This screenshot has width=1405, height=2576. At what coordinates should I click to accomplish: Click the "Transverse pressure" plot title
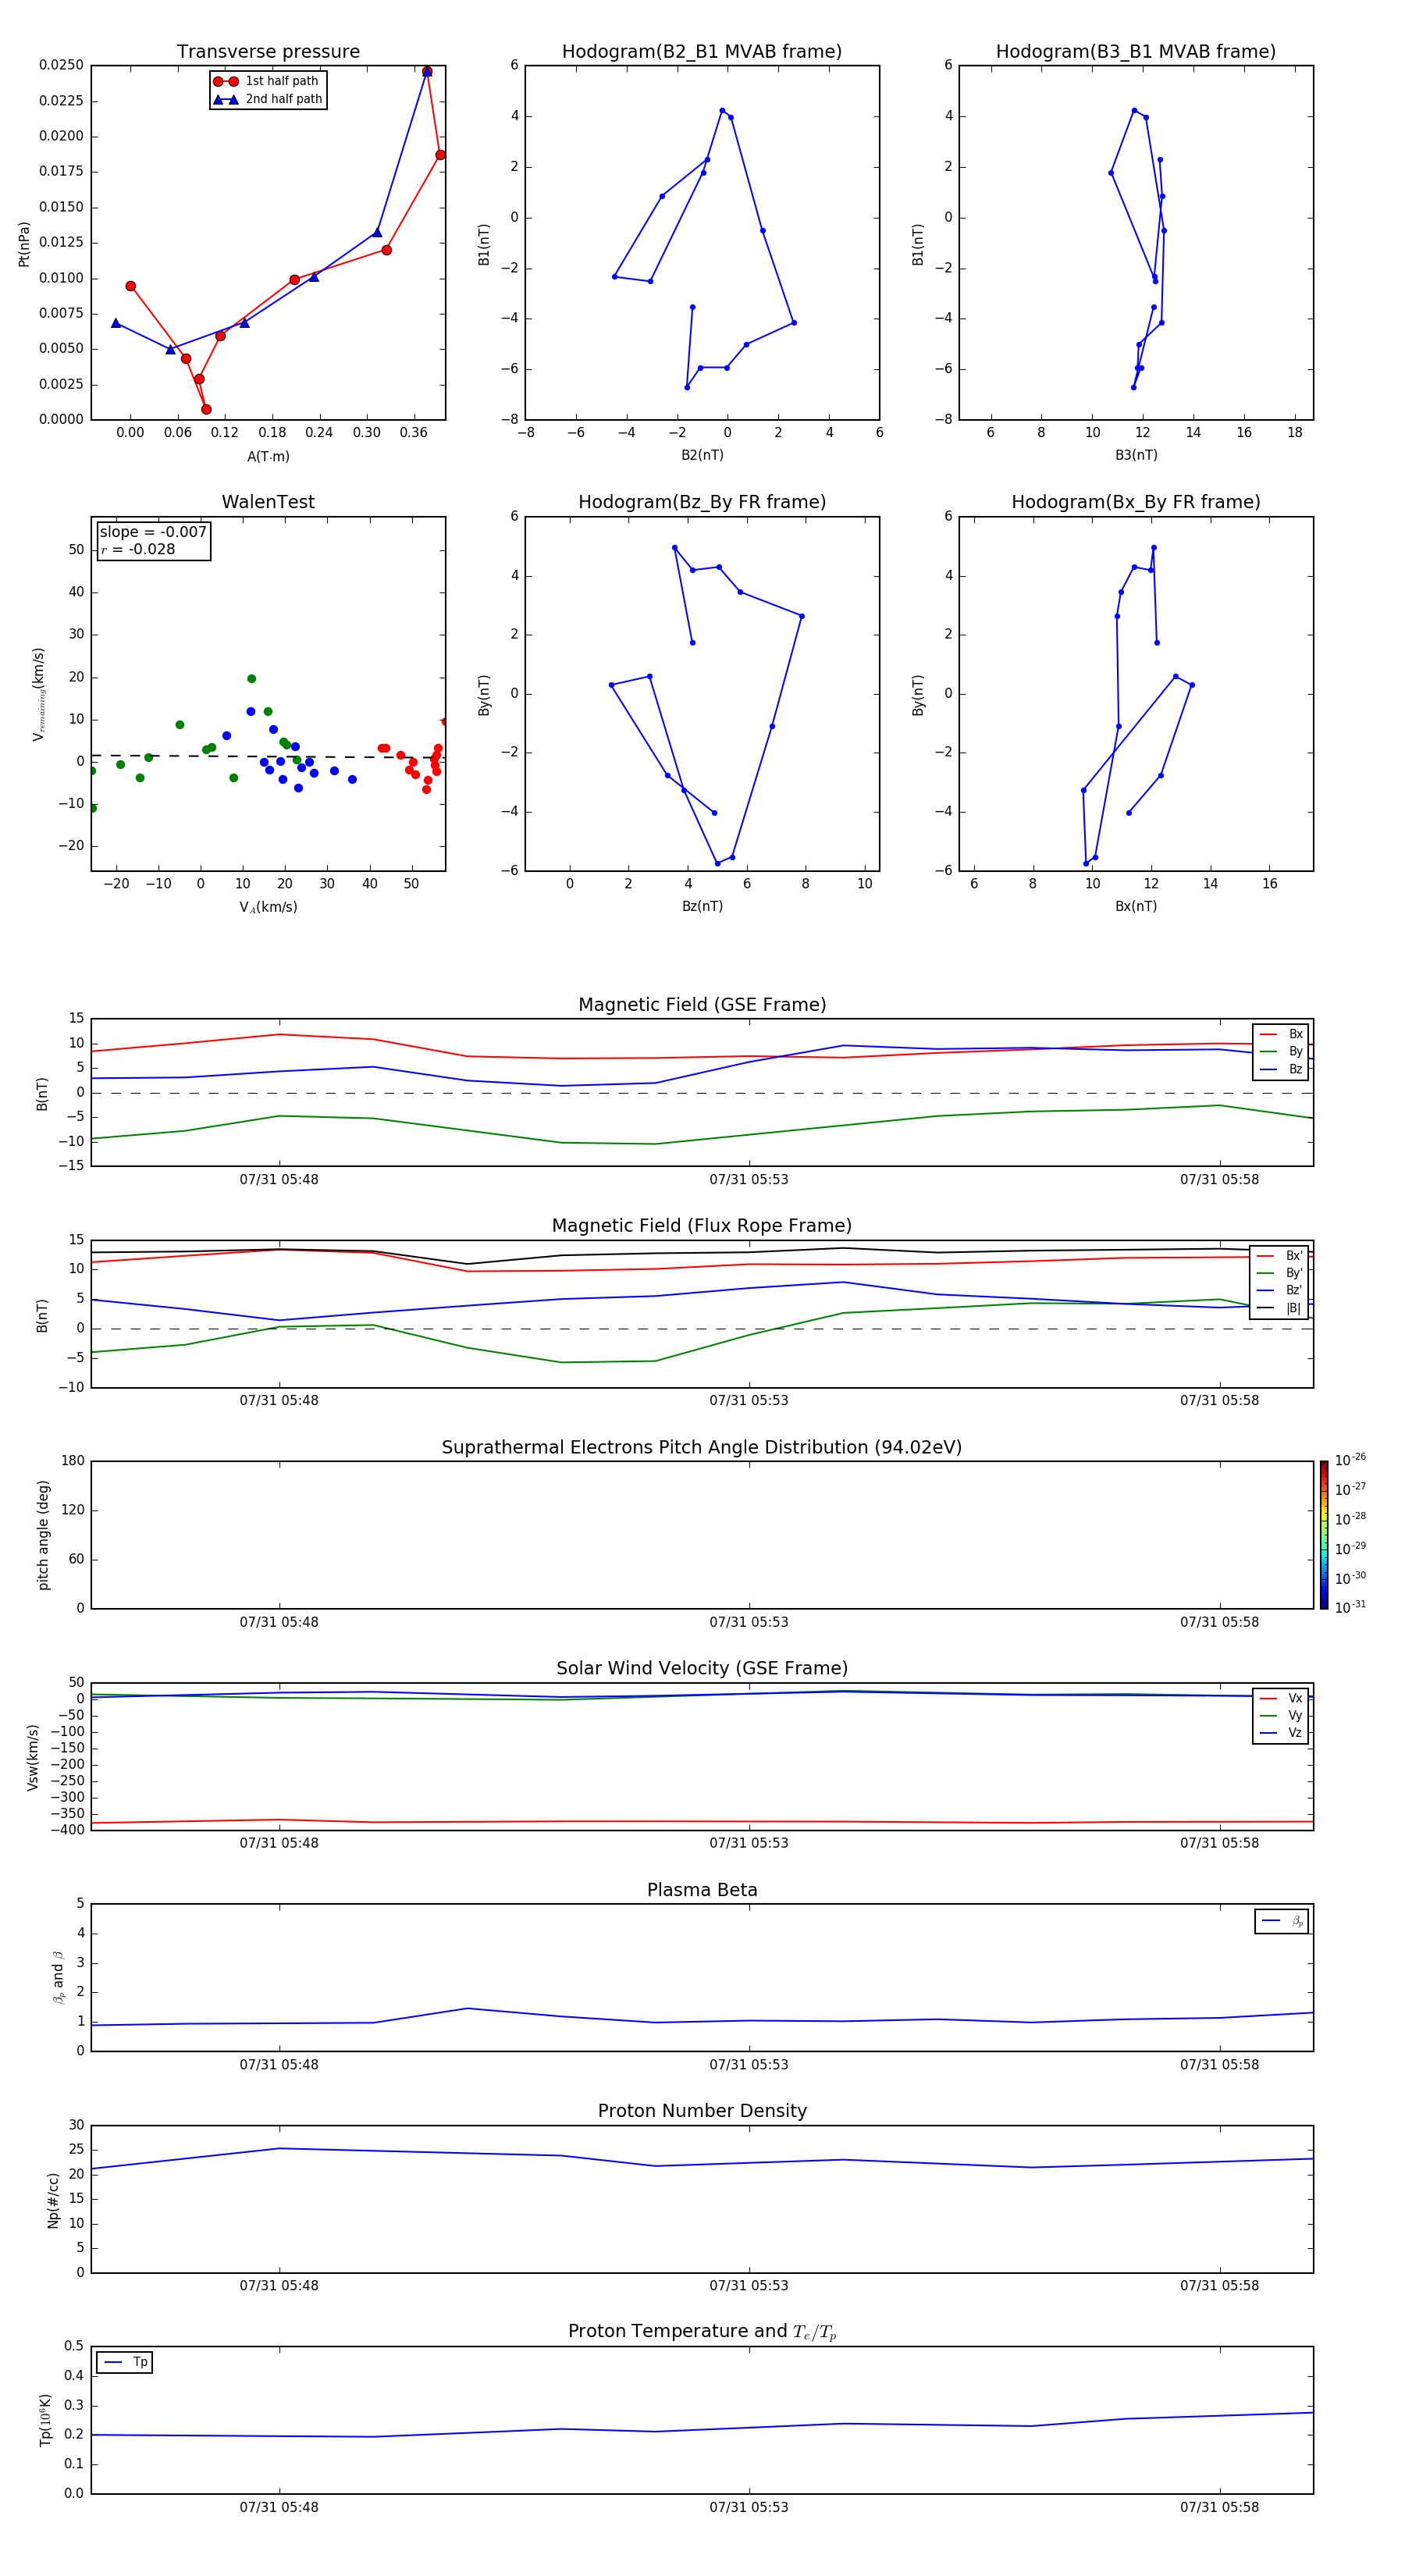[x=268, y=52]
